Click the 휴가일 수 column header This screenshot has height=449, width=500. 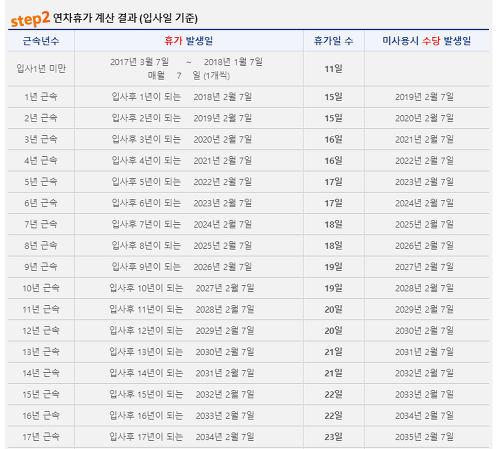[x=334, y=41]
